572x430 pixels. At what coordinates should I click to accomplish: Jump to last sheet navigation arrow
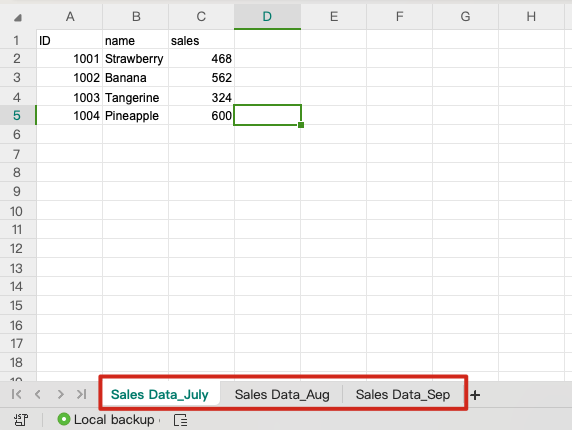pyautogui.click(x=82, y=394)
